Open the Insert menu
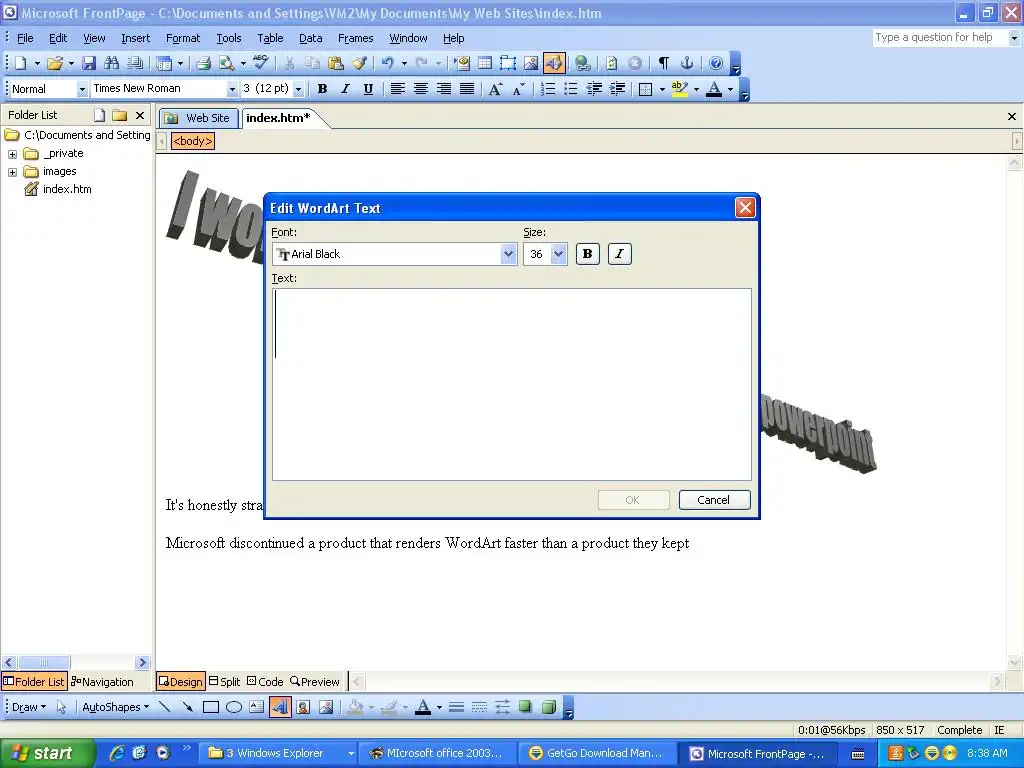Image resolution: width=1024 pixels, height=768 pixels. pos(135,38)
